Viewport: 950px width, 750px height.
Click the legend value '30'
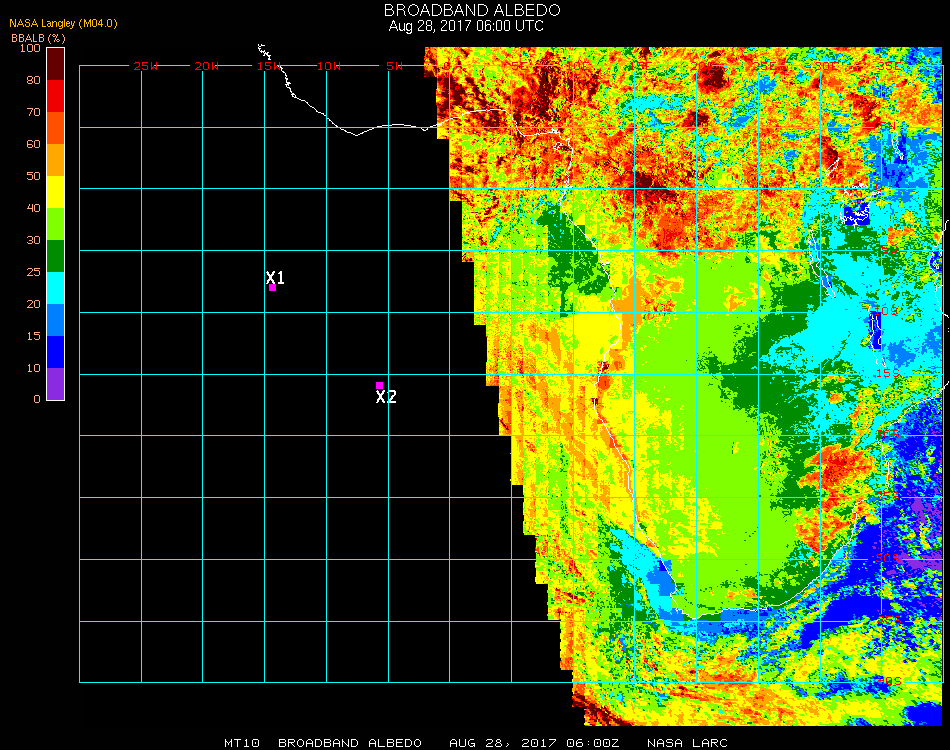click(x=33, y=241)
